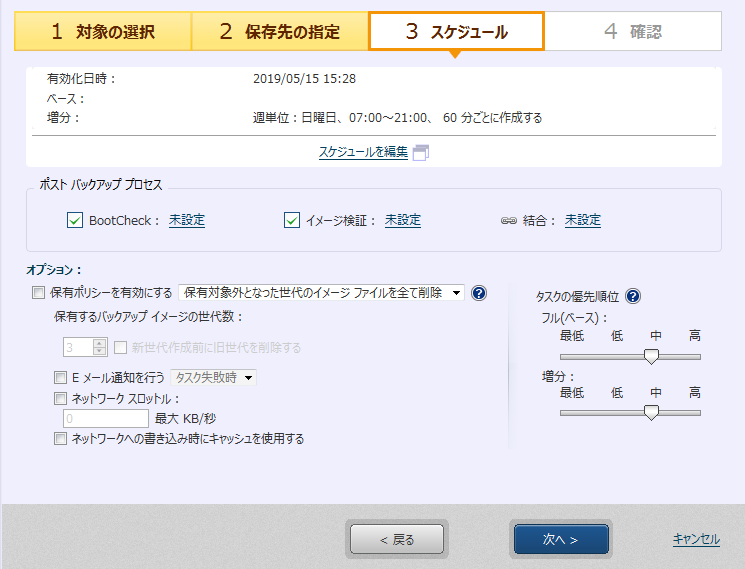Click the chain link icon for 結合
This screenshot has height=569, width=745.
508,221
